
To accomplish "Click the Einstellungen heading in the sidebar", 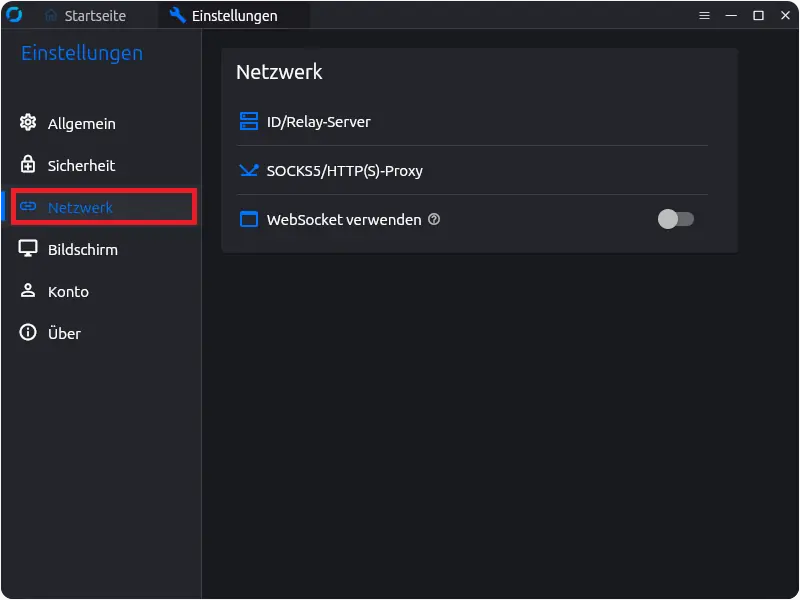I will 82,53.
